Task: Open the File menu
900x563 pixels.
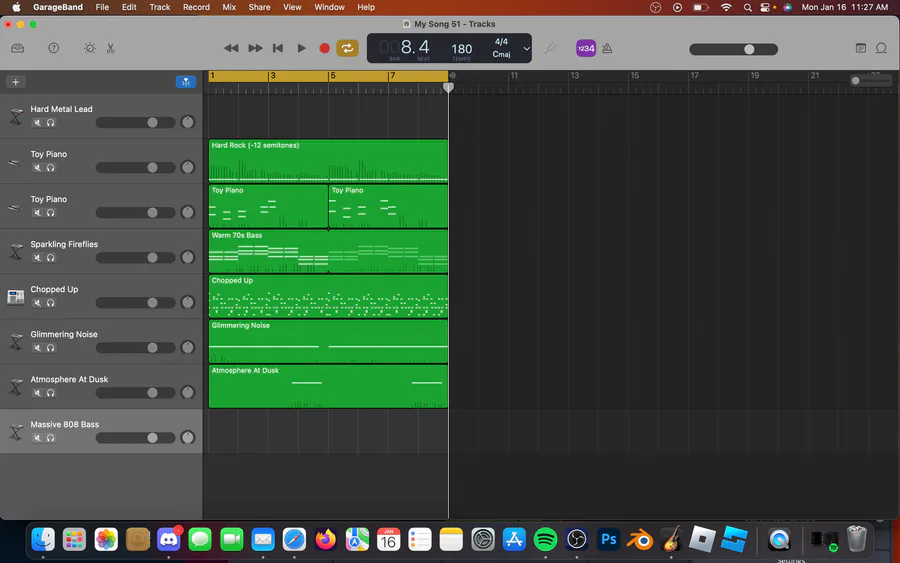Action: [x=102, y=7]
